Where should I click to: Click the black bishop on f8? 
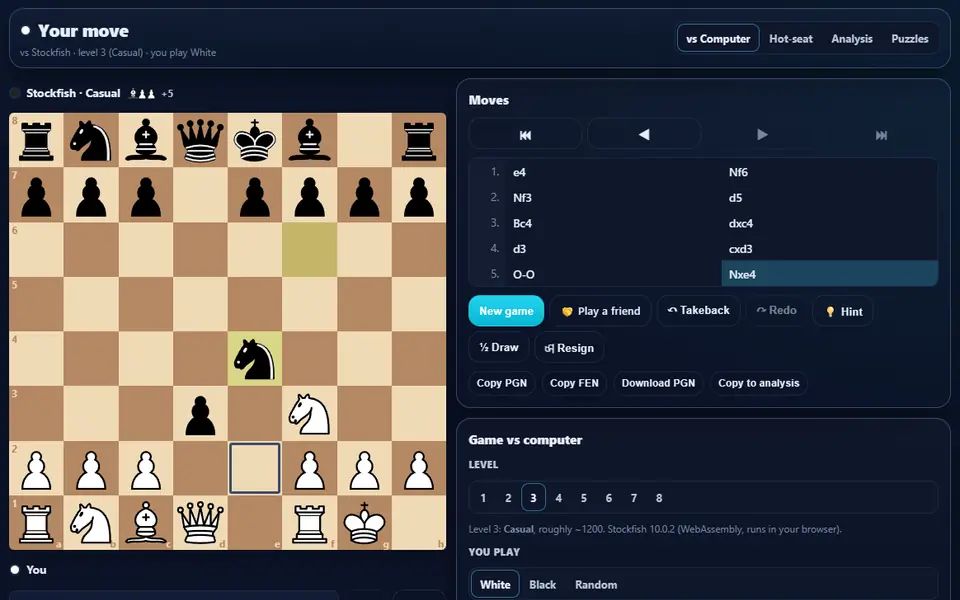click(x=309, y=140)
